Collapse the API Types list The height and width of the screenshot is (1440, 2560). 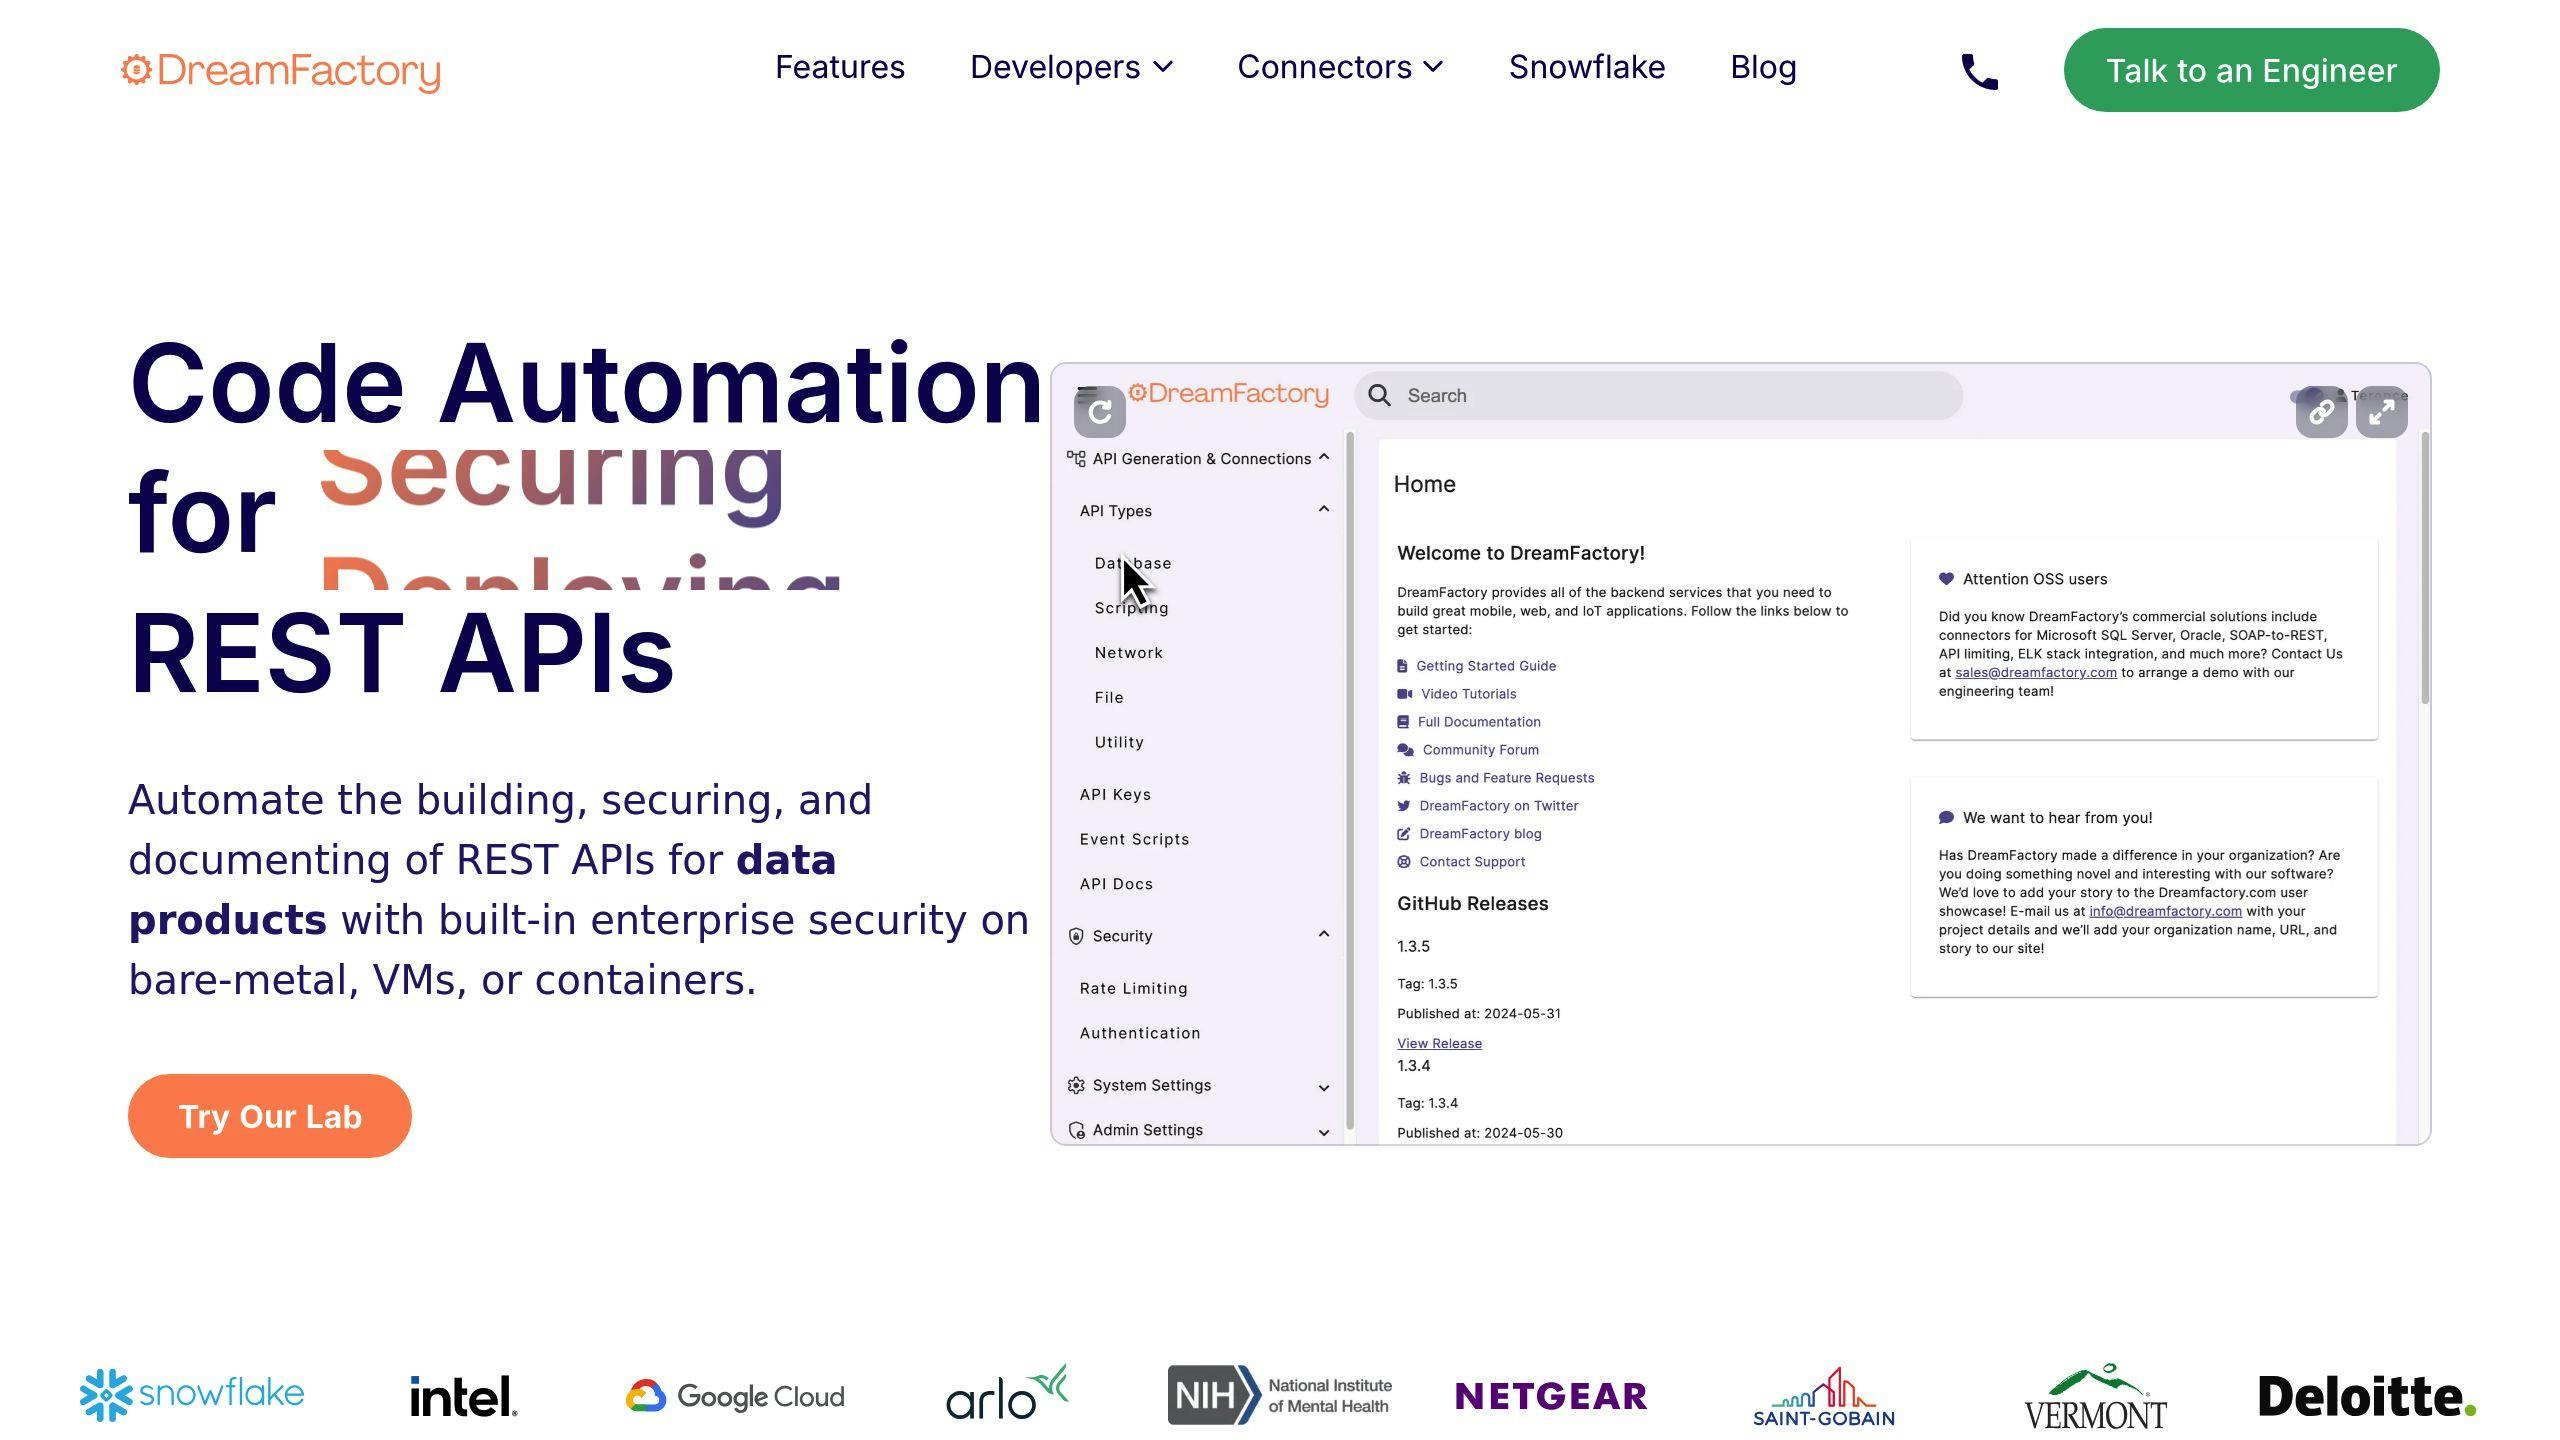[1323, 509]
